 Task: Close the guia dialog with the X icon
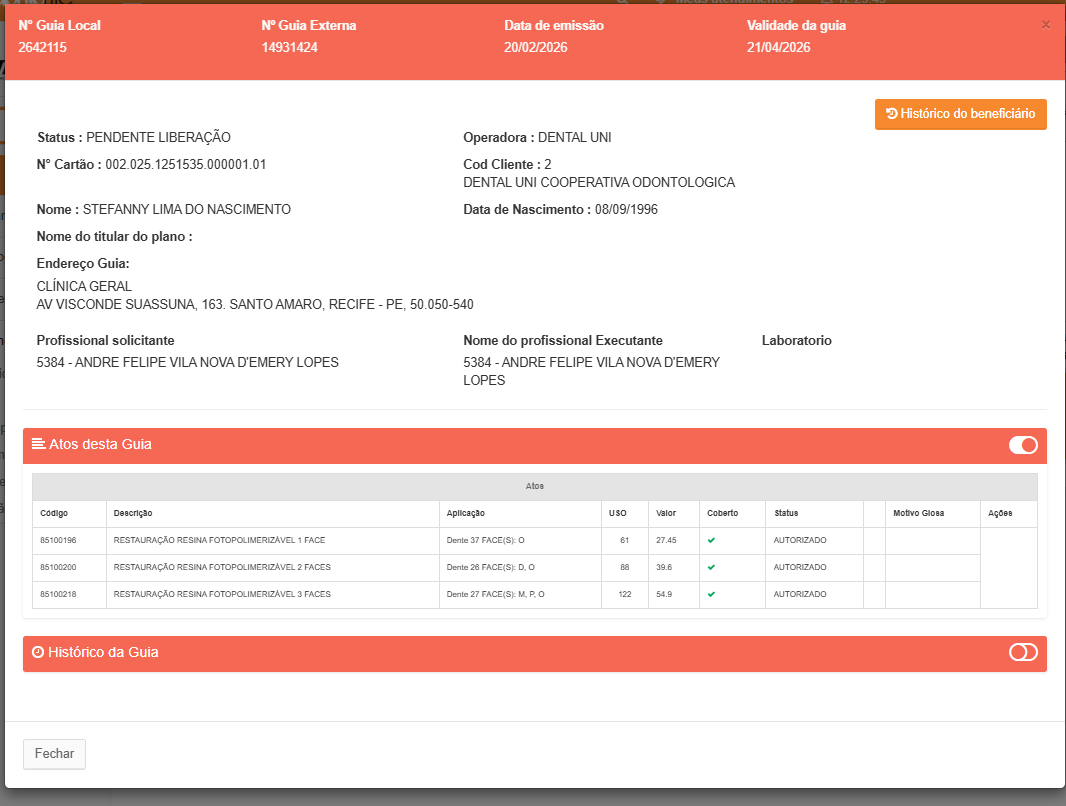1046,25
